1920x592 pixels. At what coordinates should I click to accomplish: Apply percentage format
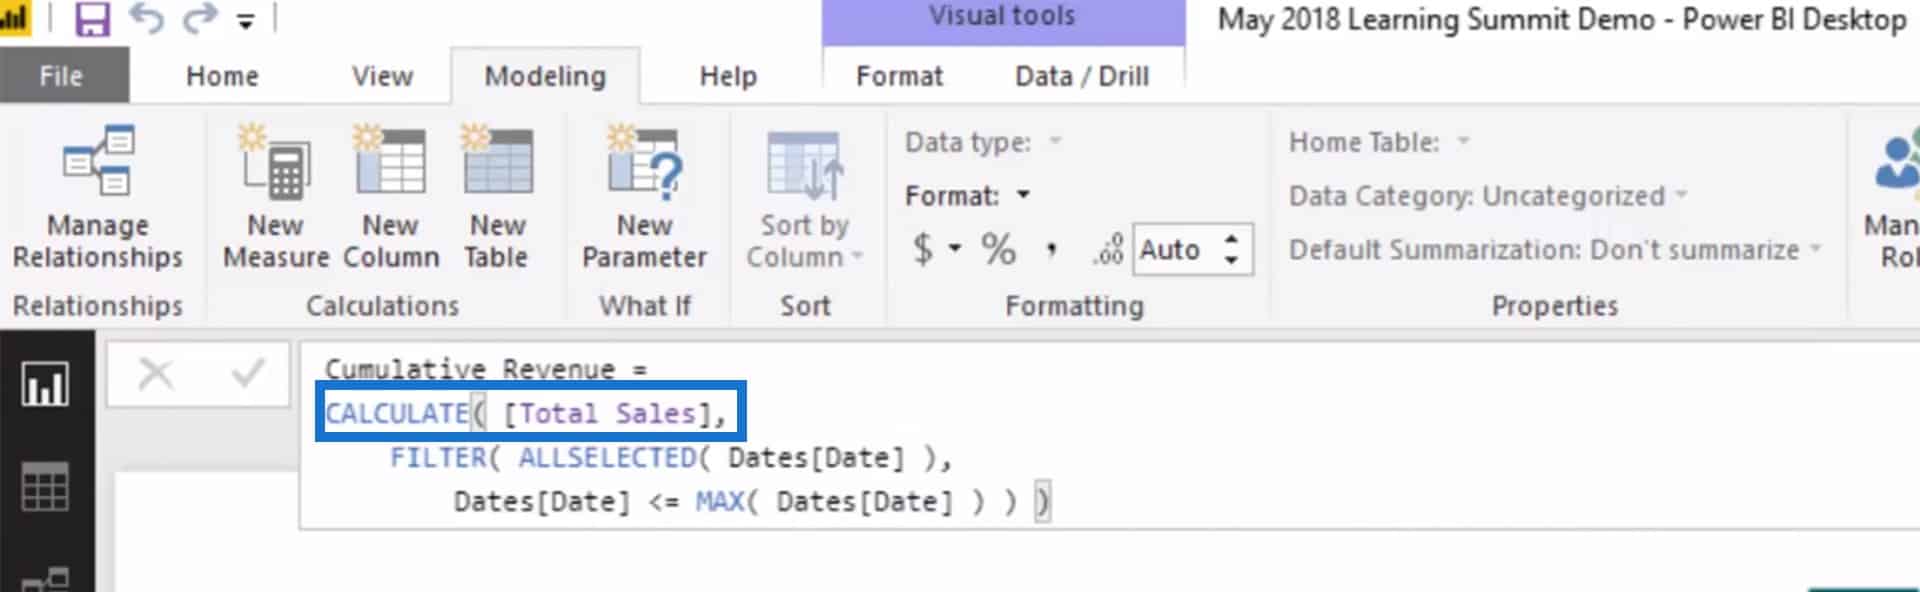coord(998,249)
